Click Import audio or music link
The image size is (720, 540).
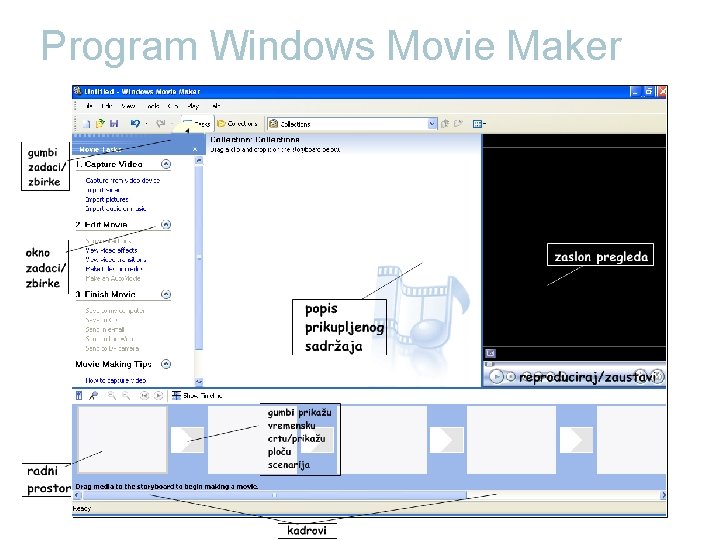pos(116,208)
